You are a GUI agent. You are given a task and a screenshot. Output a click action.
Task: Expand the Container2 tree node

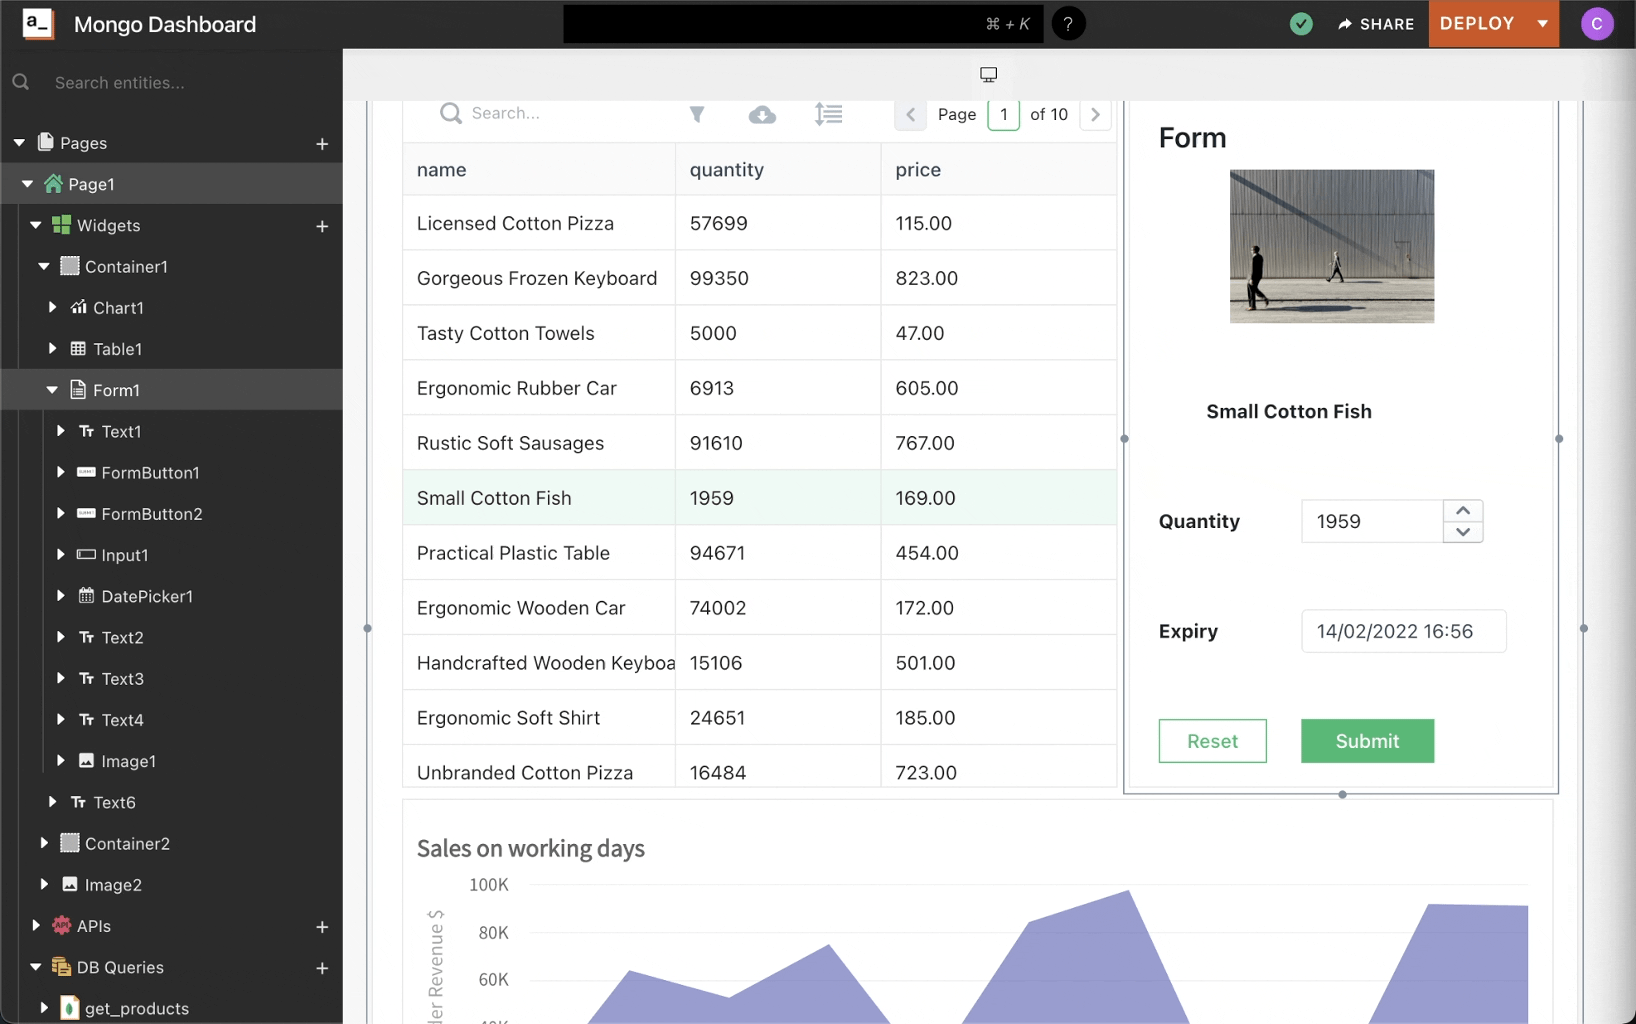click(44, 843)
